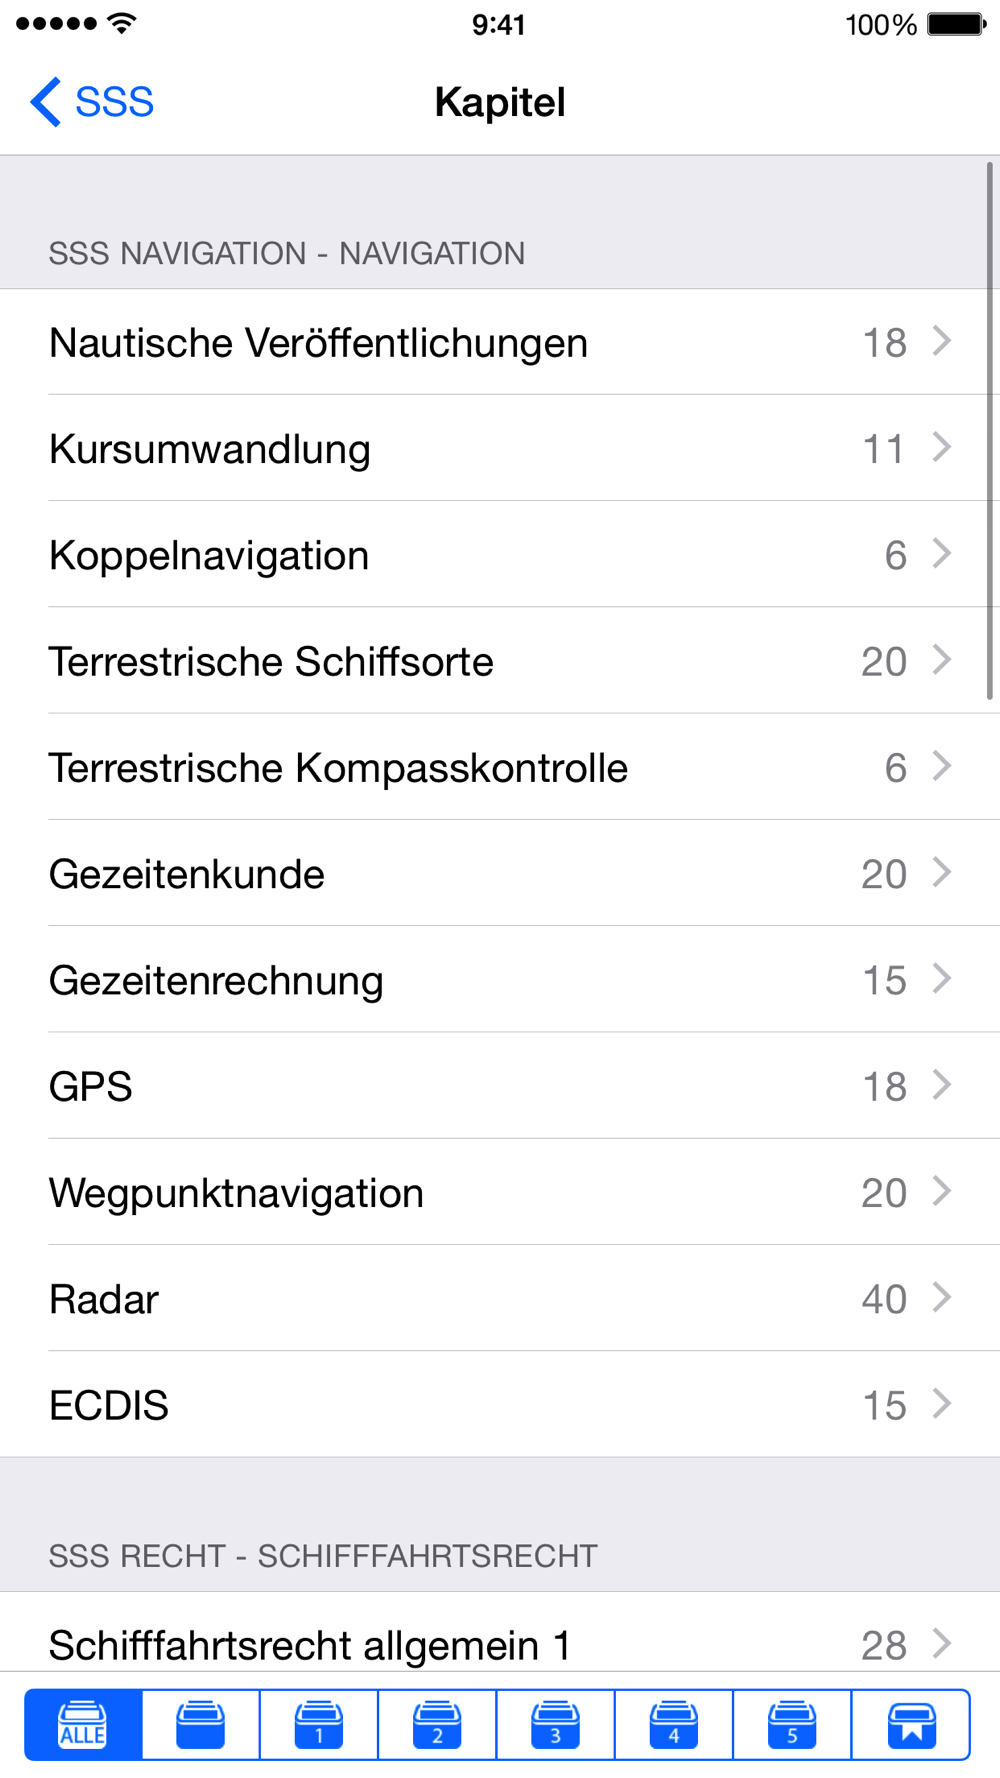
Task: Select card box 4 icon
Action: click(674, 1724)
